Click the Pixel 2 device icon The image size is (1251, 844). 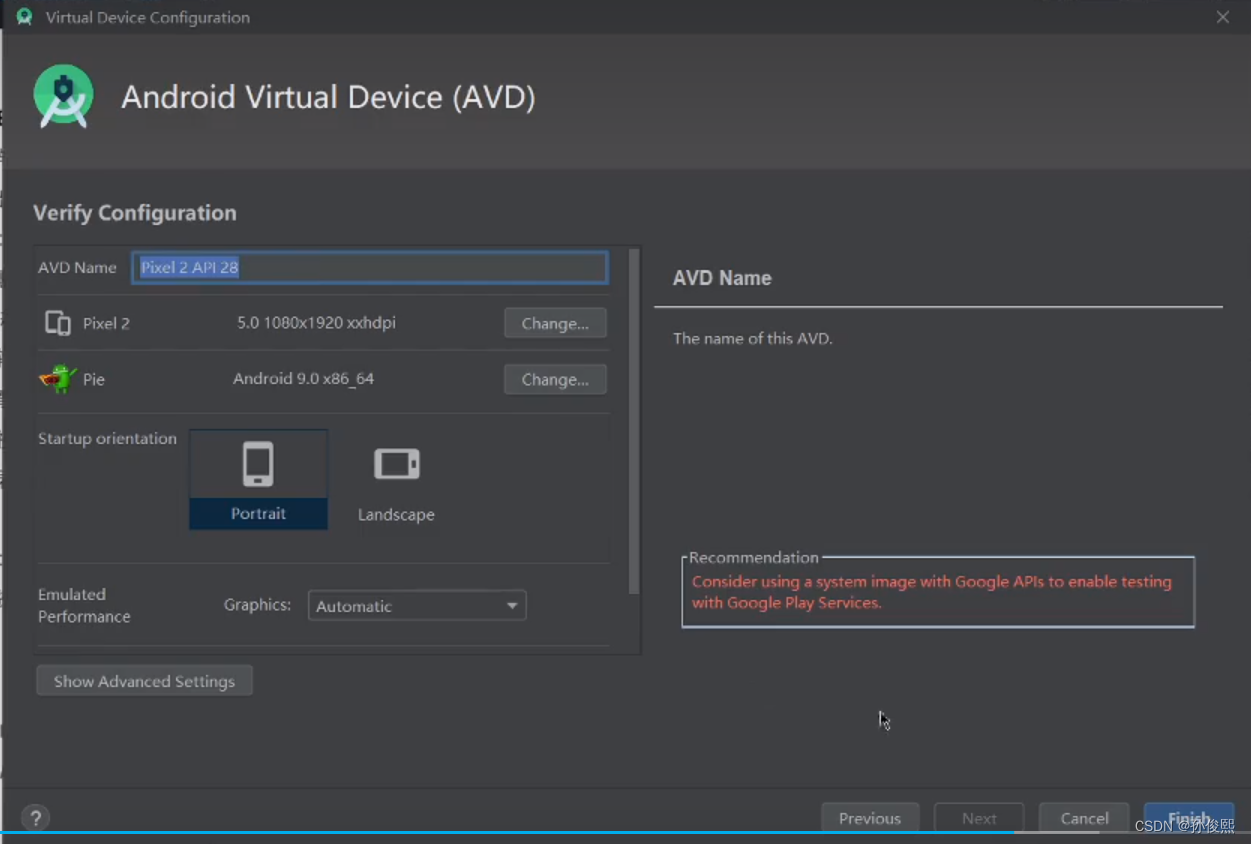(x=58, y=323)
